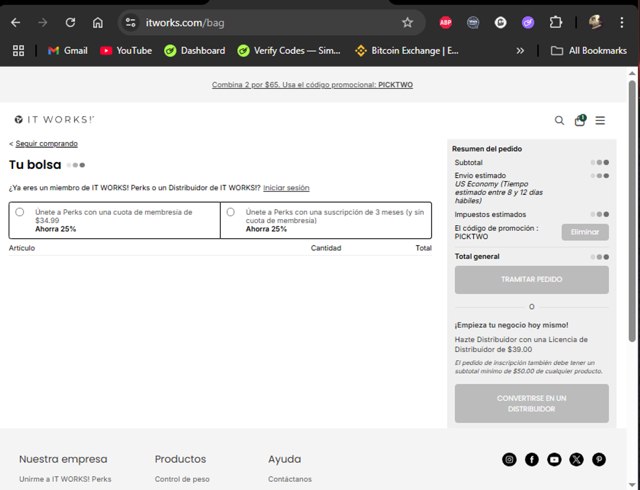The width and height of the screenshot is (640, 490).
Task: Click the blue circular extension icon beside ABP
Action: pyautogui.click(x=473, y=22)
